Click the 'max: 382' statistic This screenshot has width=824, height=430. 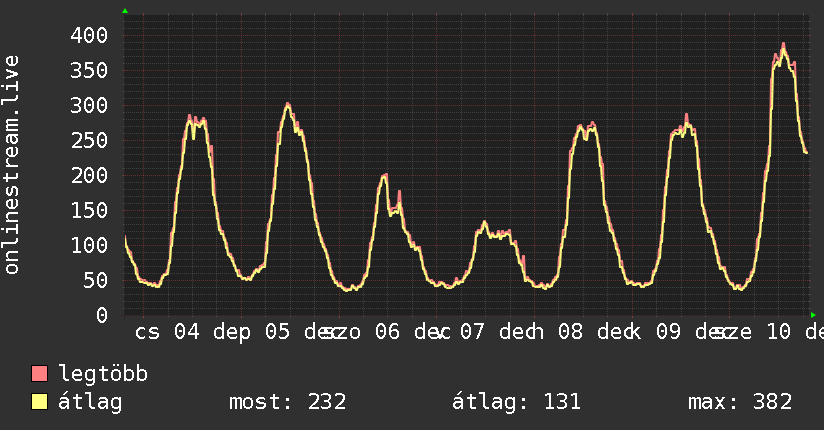coord(740,402)
